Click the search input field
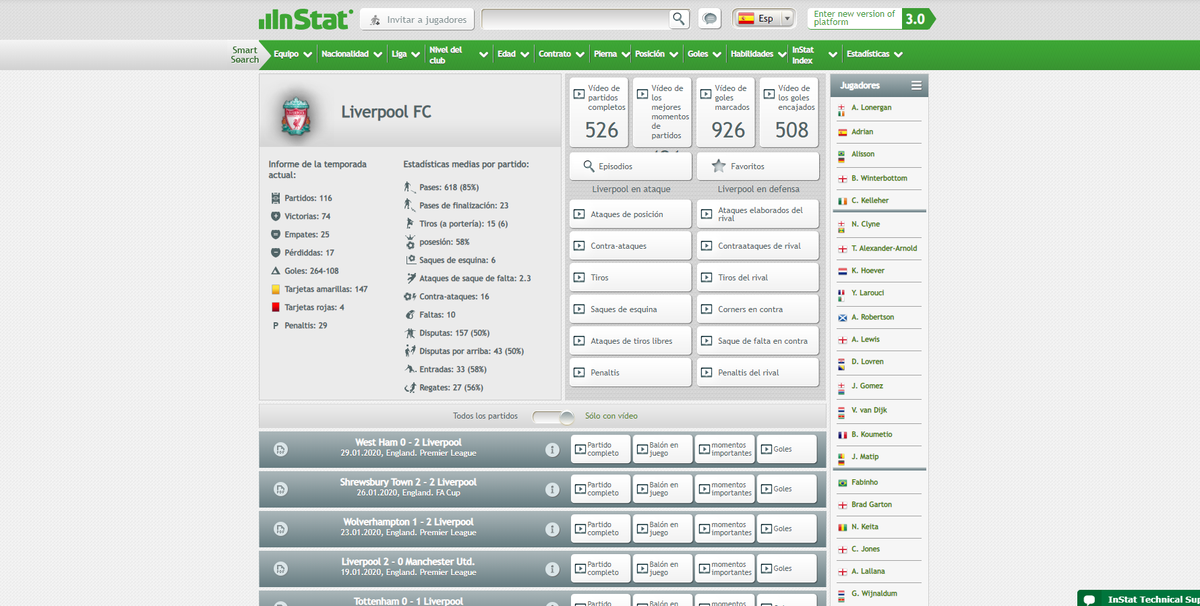This screenshot has width=1200, height=606. [575, 19]
